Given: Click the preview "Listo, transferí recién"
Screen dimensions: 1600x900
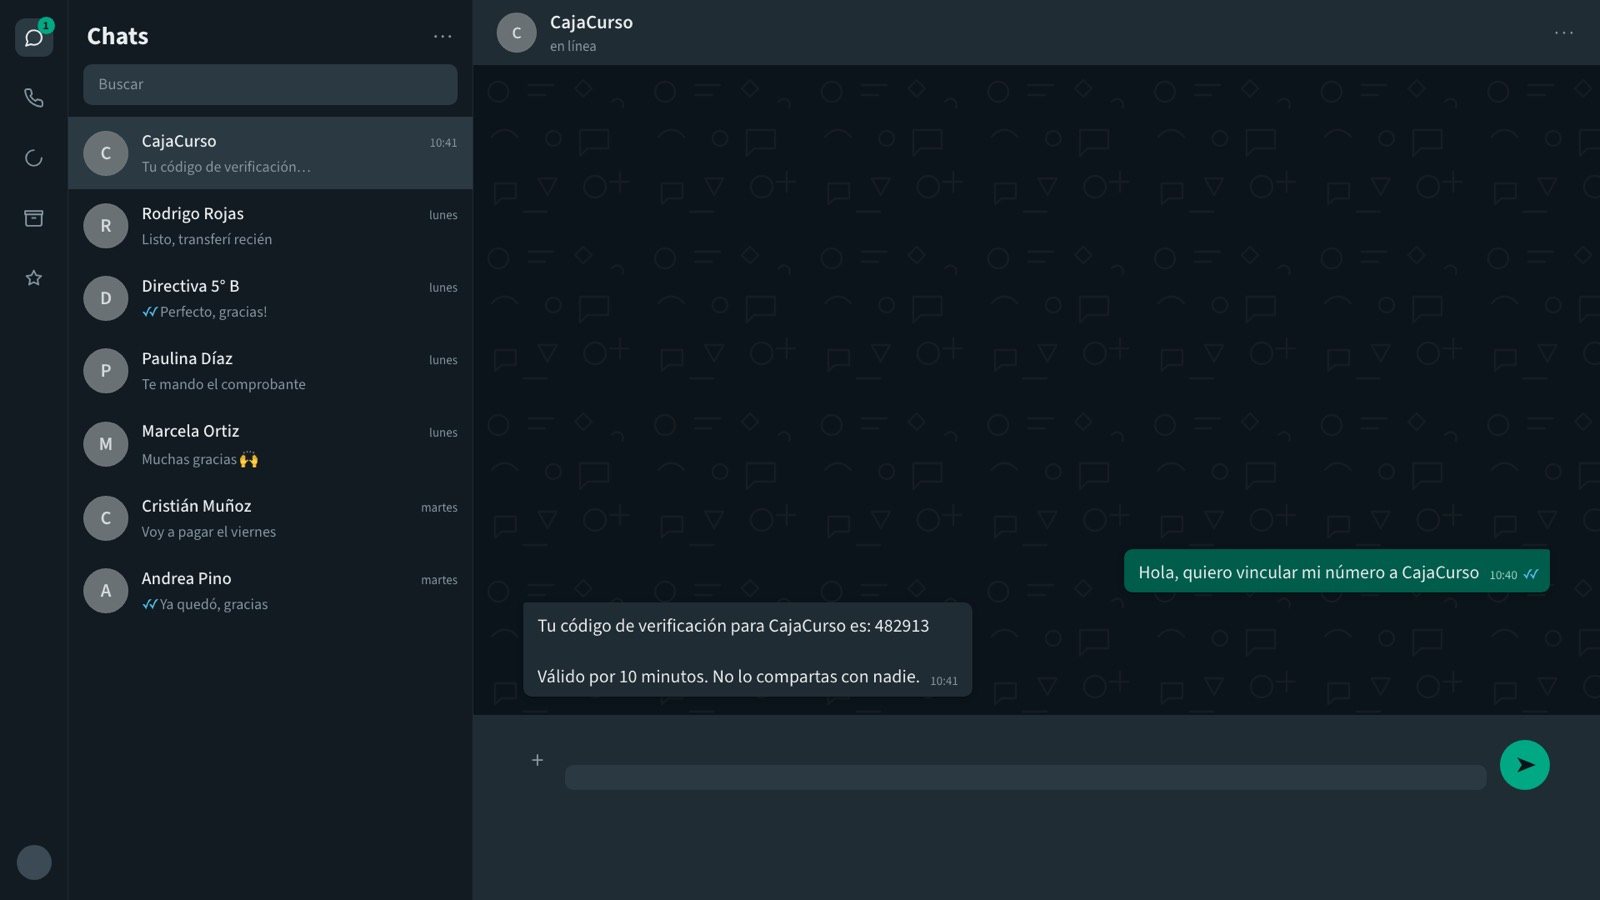Looking at the screenshot, I should coord(207,240).
